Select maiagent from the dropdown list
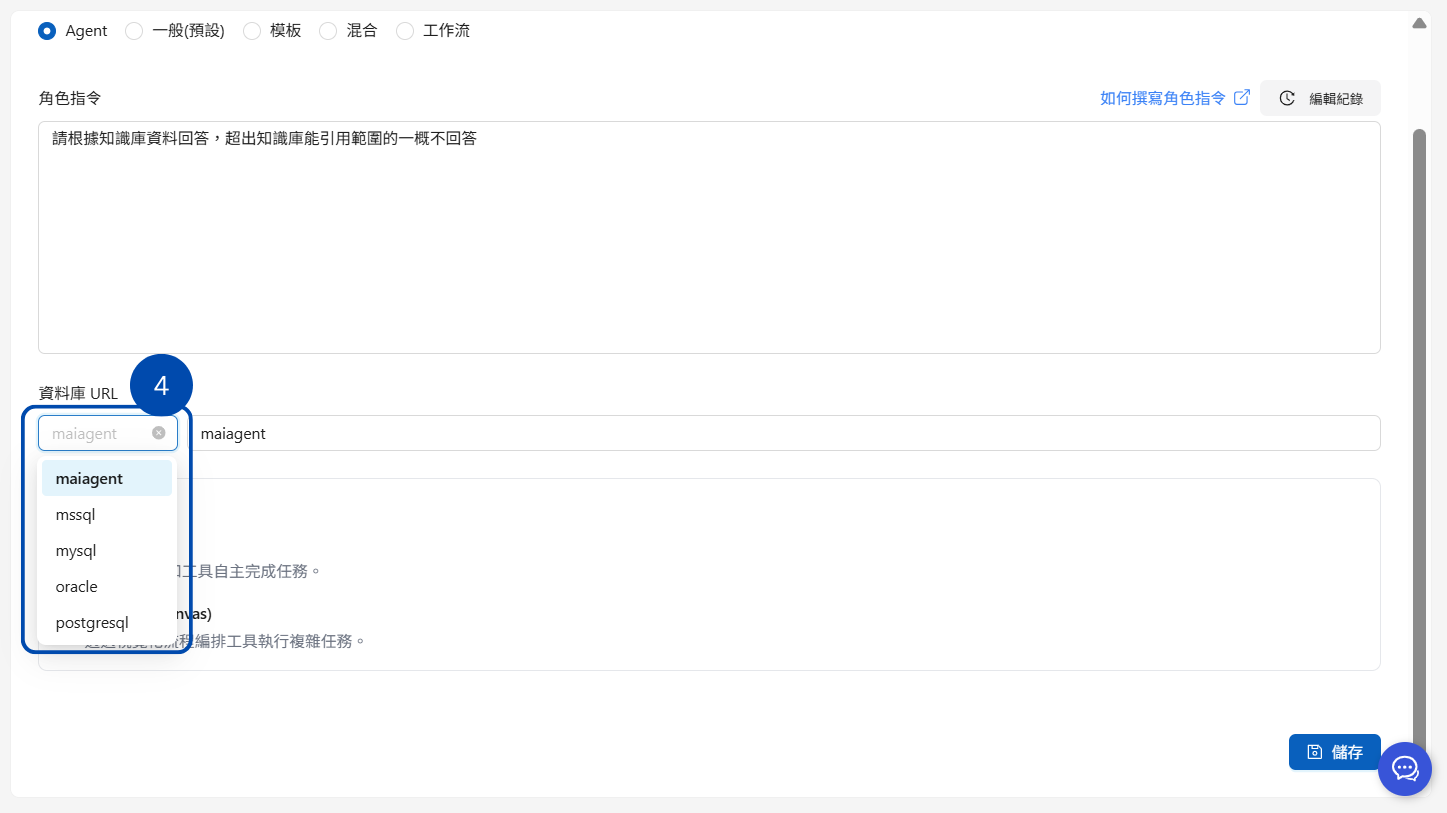Image resolution: width=1447 pixels, height=813 pixels. (x=89, y=479)
